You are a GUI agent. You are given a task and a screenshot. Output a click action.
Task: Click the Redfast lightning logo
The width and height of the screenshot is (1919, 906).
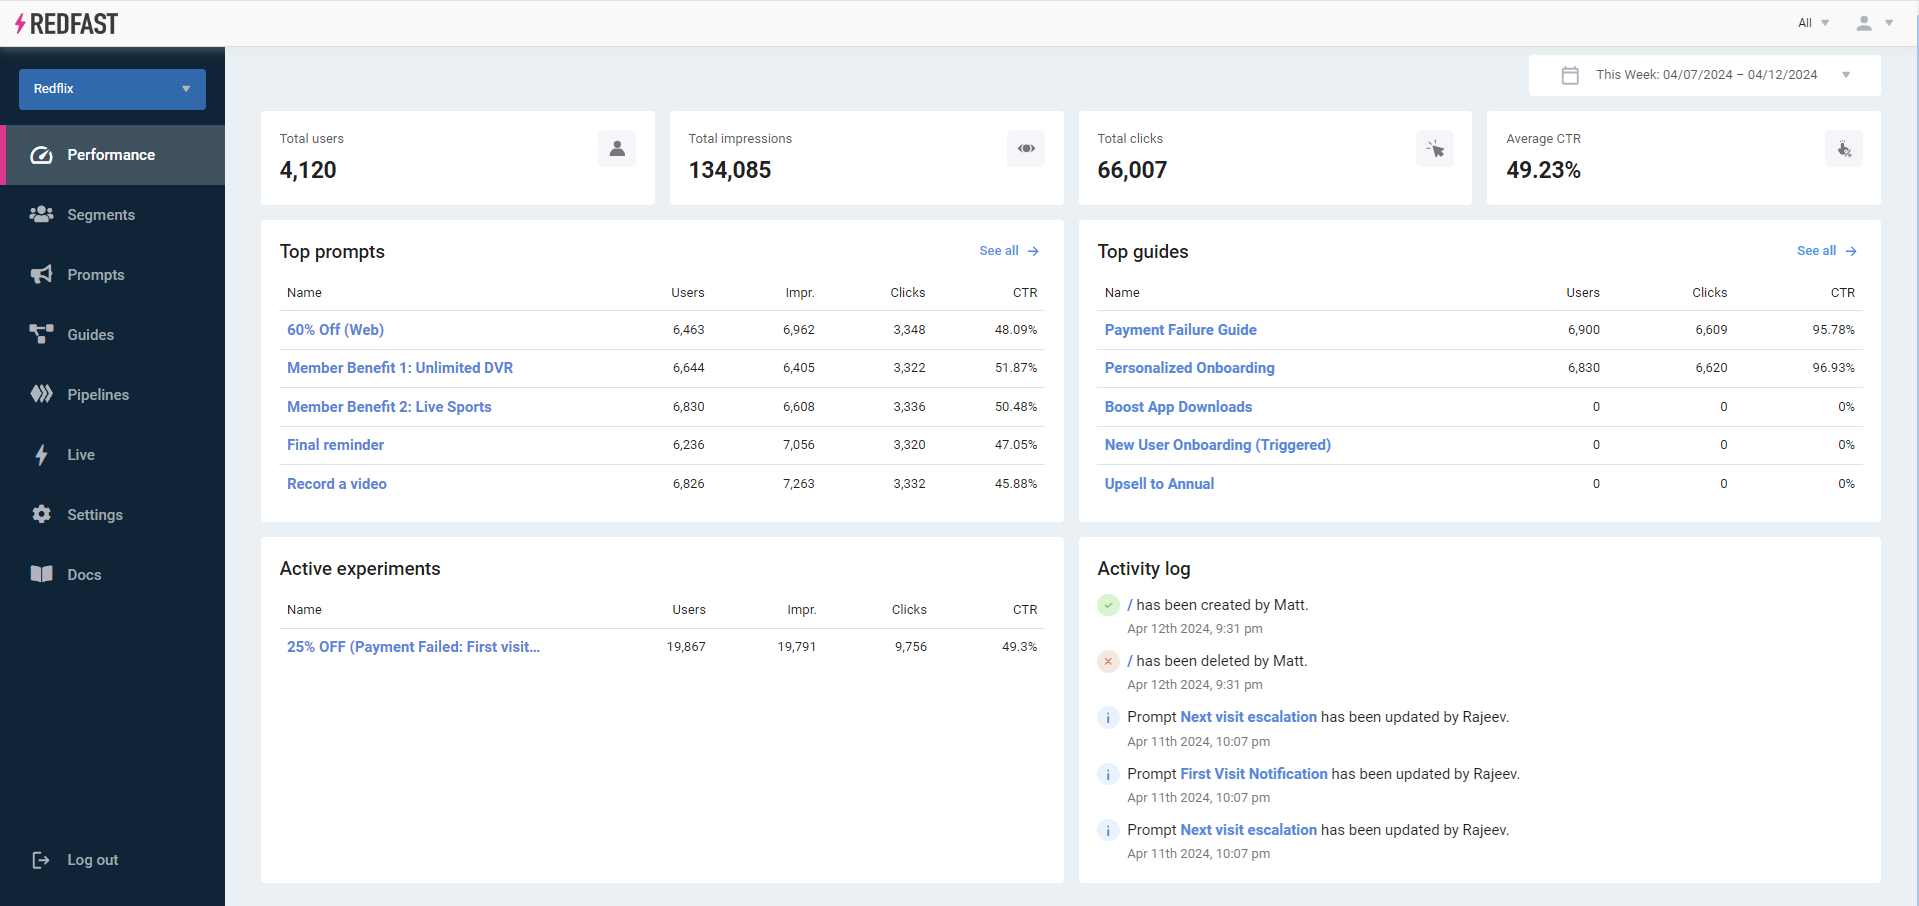coord(20,24)
